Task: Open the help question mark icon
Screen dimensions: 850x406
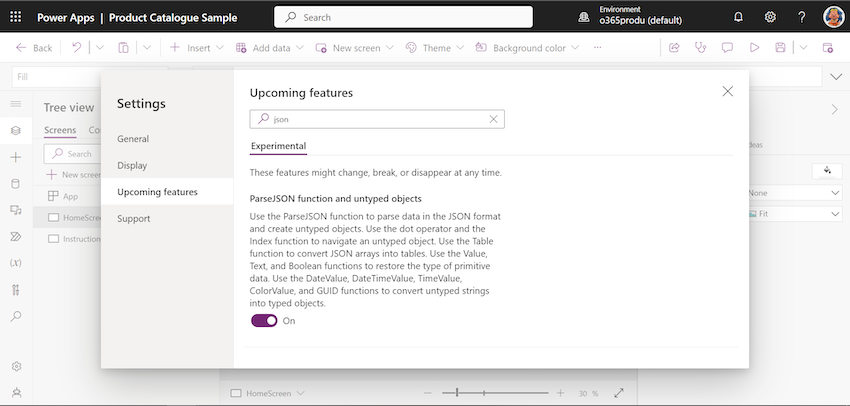Action: tap(802, 17)
